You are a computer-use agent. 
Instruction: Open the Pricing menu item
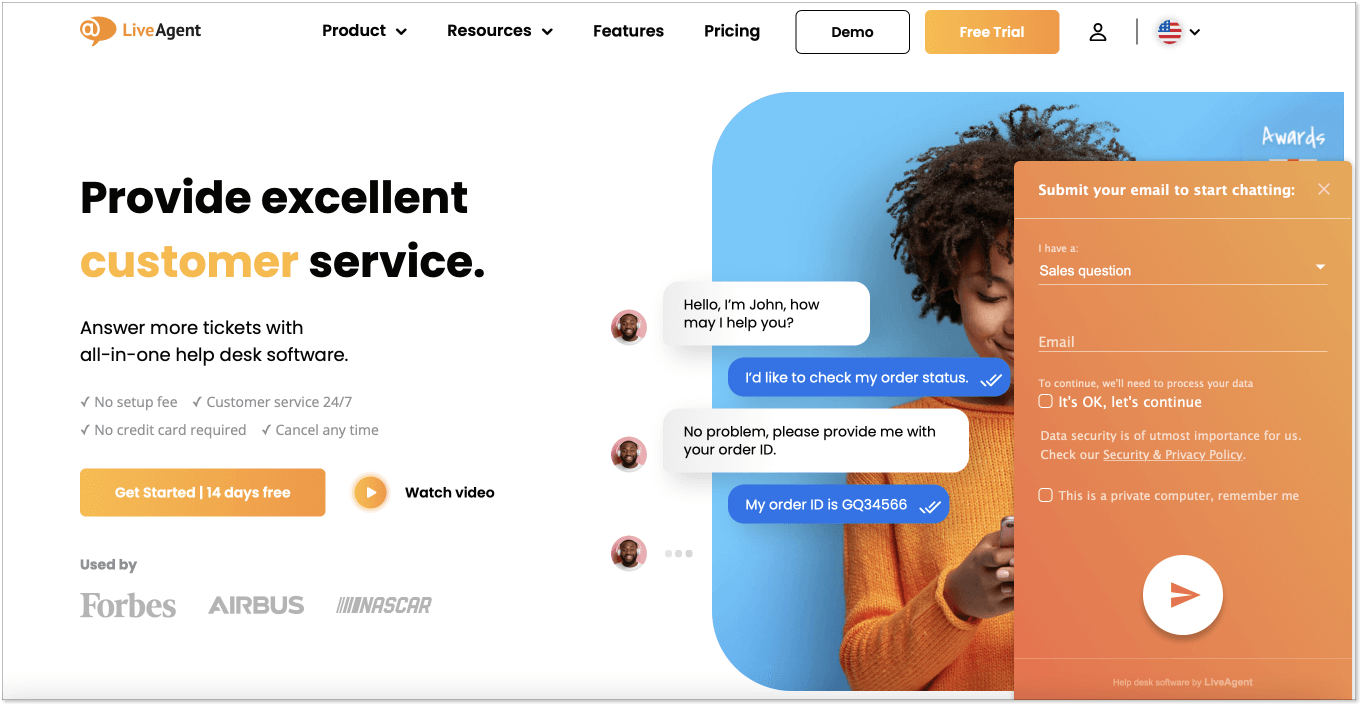click(732, 31)
